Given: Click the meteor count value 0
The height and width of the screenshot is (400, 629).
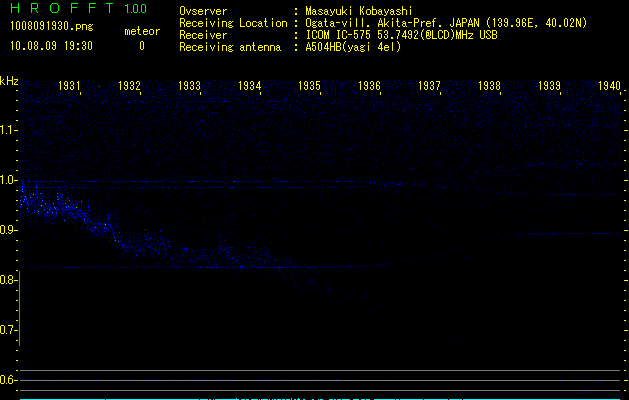Looking at the screenshot, I should (x=142, y=46).
